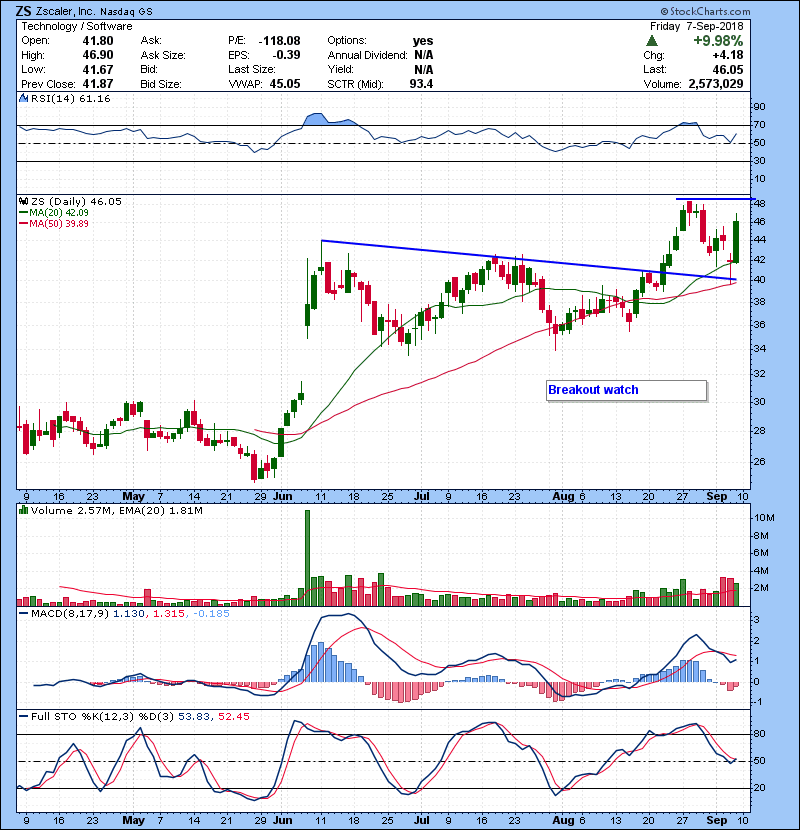Click the company name Zscaler, Inc.
800x830 pixels.
coord(66,11)
